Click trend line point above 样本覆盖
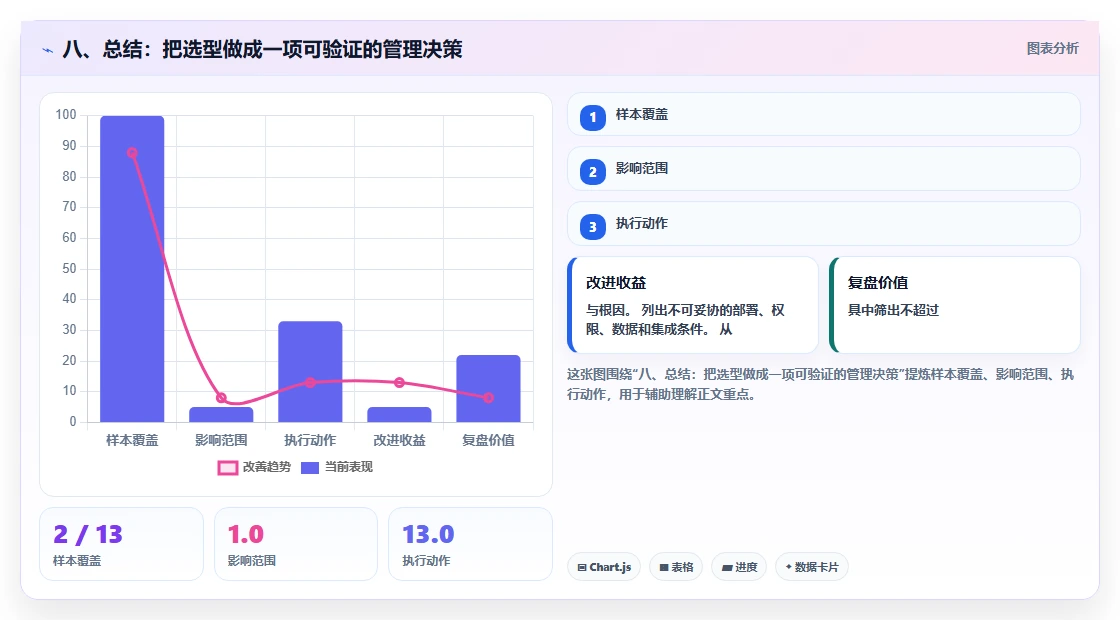The image size is (1120, 620). pyautogui.click(x=132, y=153)
